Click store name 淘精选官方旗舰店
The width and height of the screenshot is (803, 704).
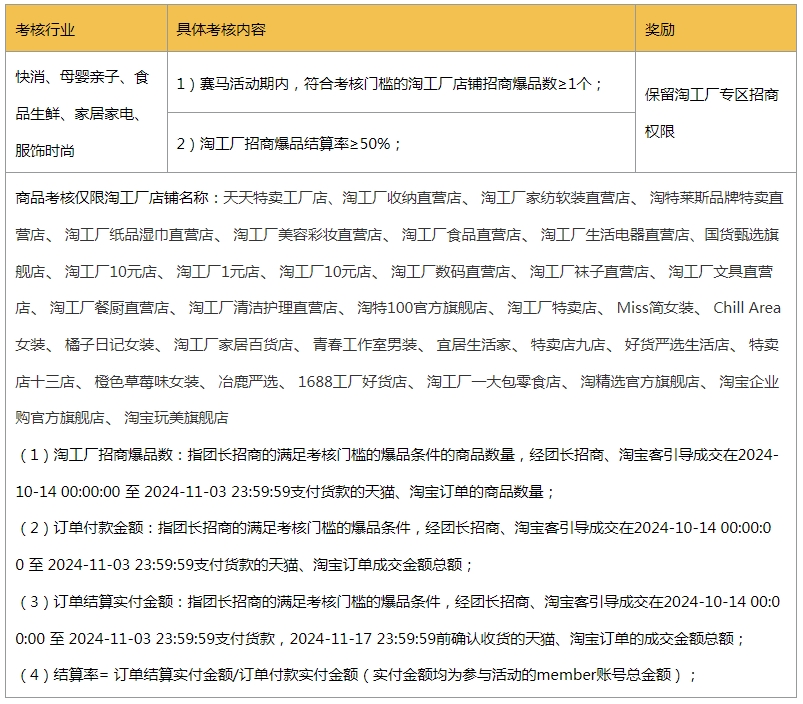(x=640, y=381)
